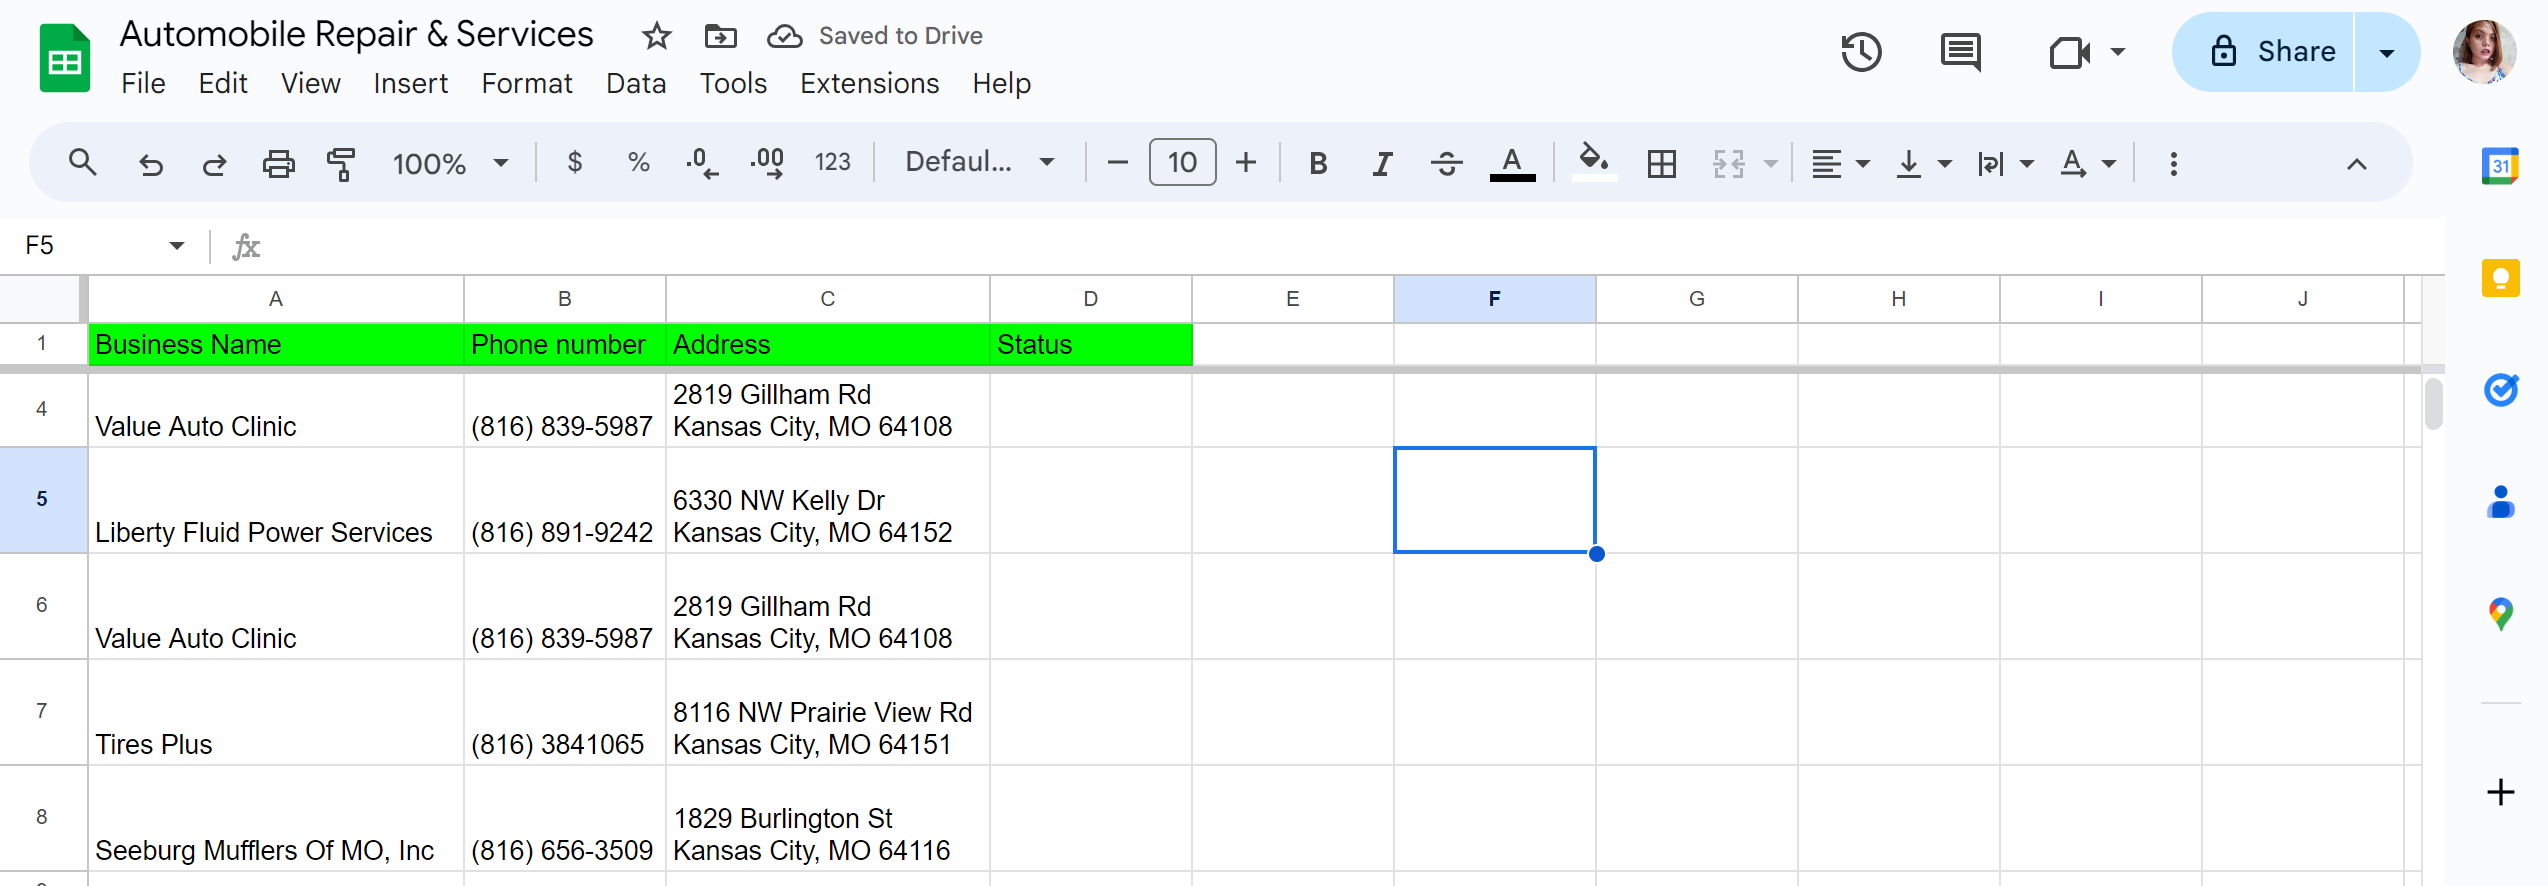This screenshot has height=886, width=2548.
Task: Open the Help menu
Action: [1001, 84]
